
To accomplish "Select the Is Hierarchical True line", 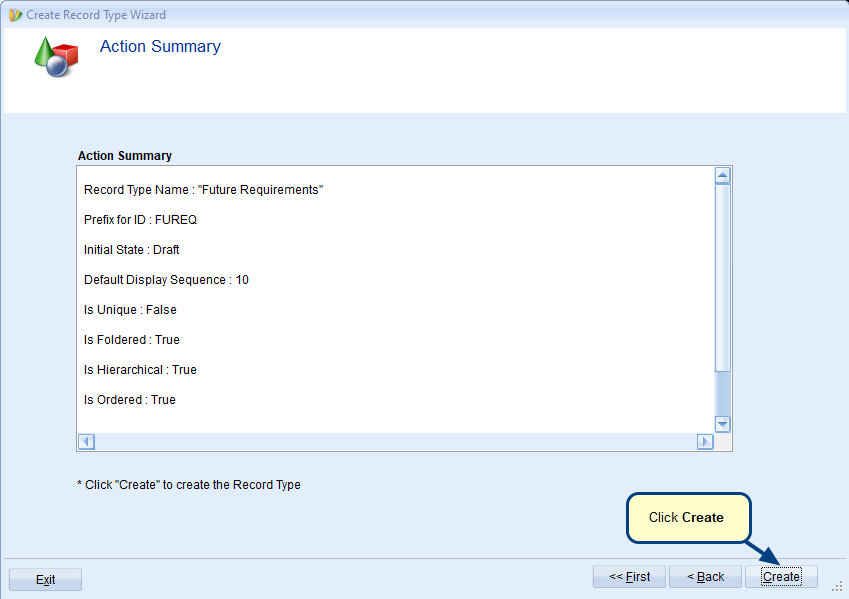I will pos(140,370).
